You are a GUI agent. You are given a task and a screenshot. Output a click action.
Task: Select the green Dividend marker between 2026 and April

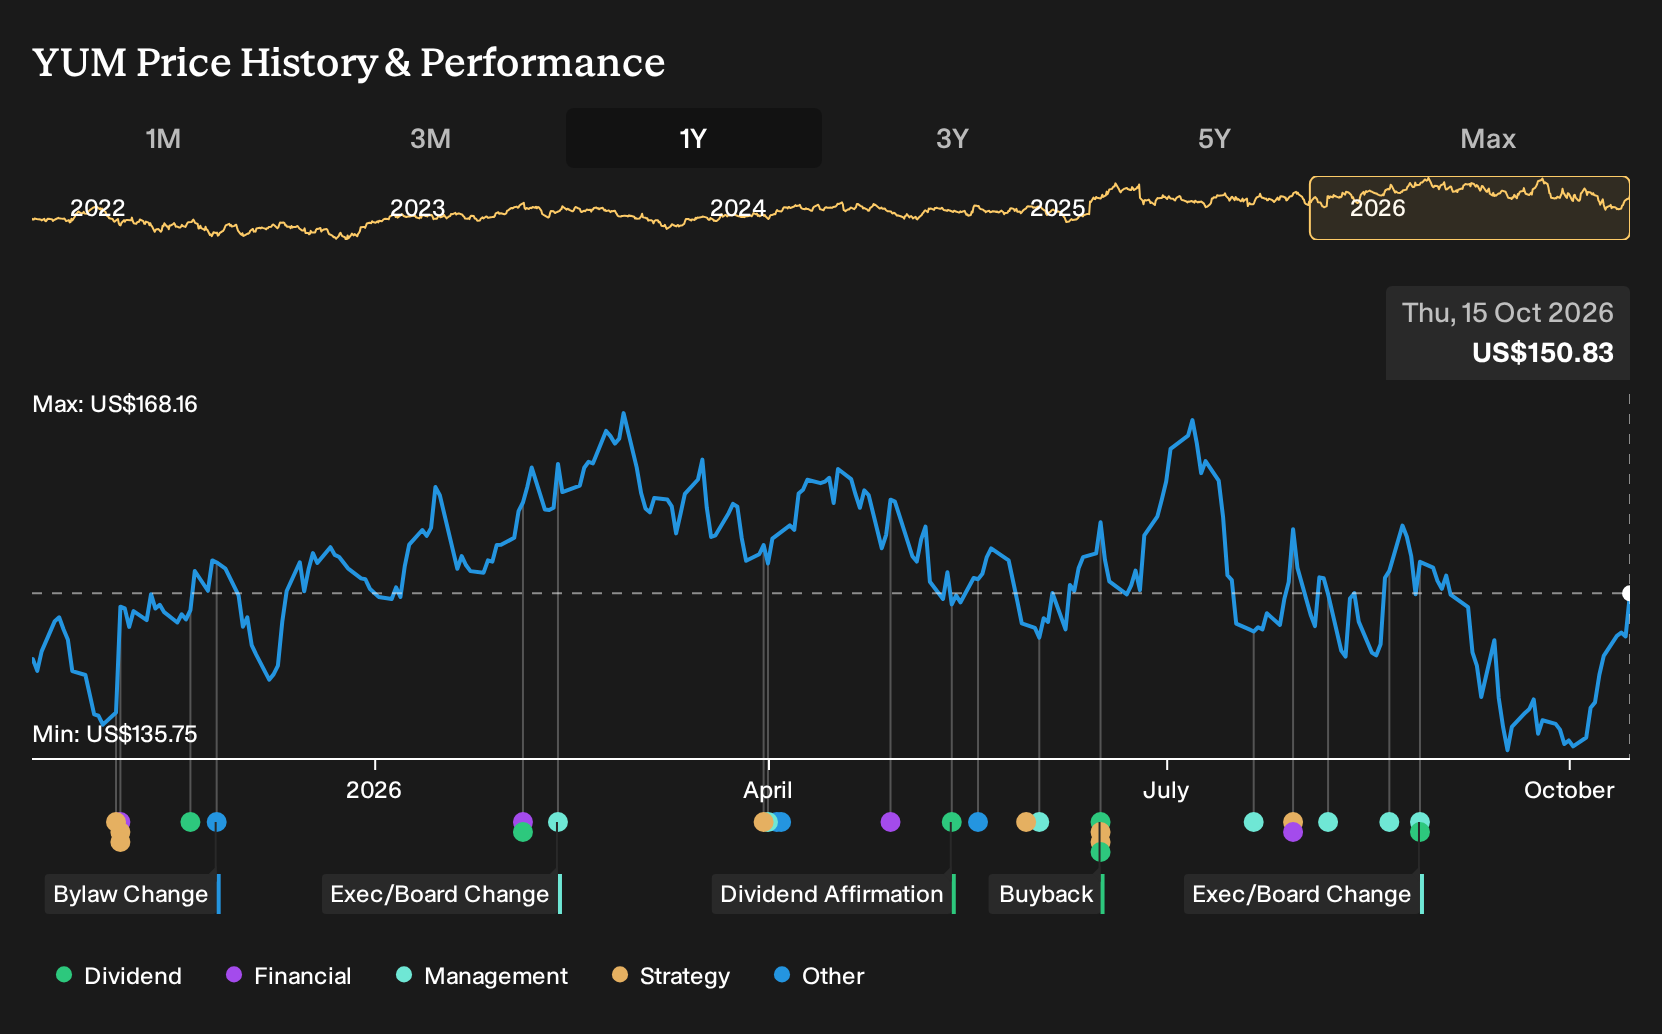523,832
